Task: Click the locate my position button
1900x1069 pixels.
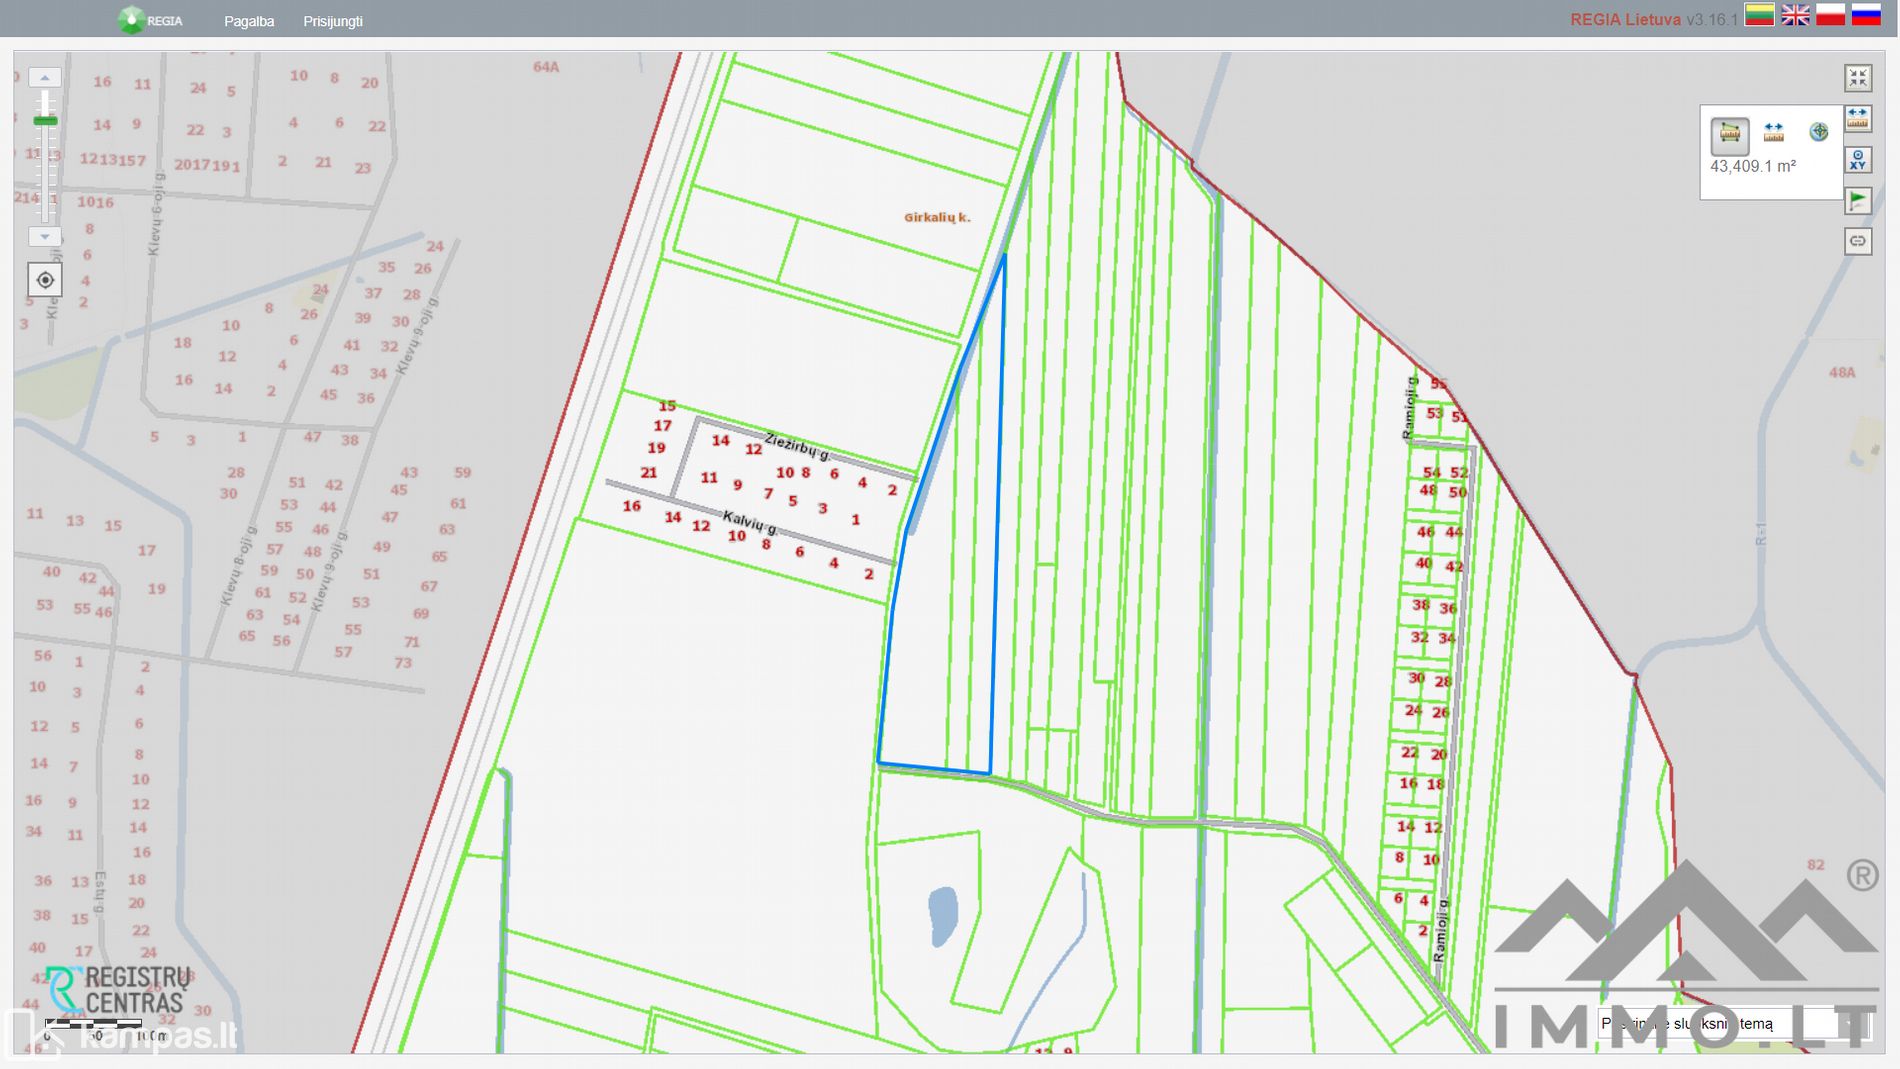Action: (x=45, y=280)
